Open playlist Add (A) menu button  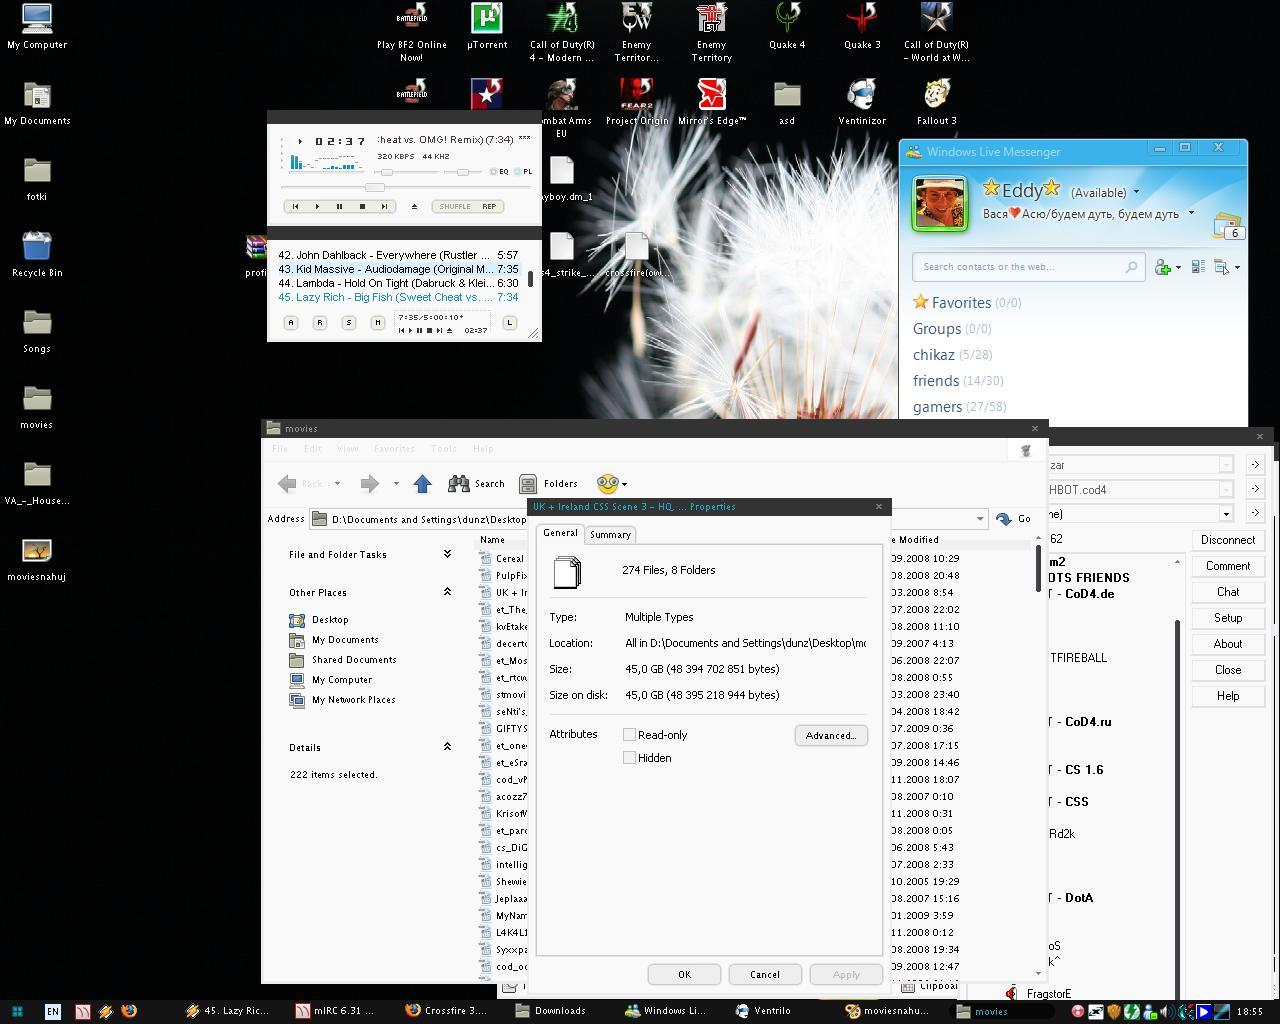tap(291, 322)
